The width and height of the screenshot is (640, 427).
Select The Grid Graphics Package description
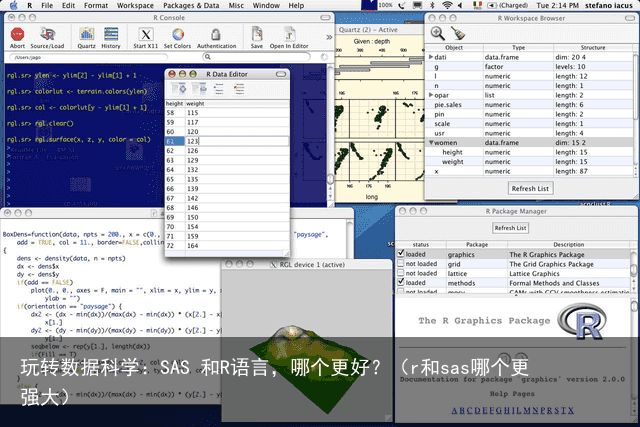551,264
